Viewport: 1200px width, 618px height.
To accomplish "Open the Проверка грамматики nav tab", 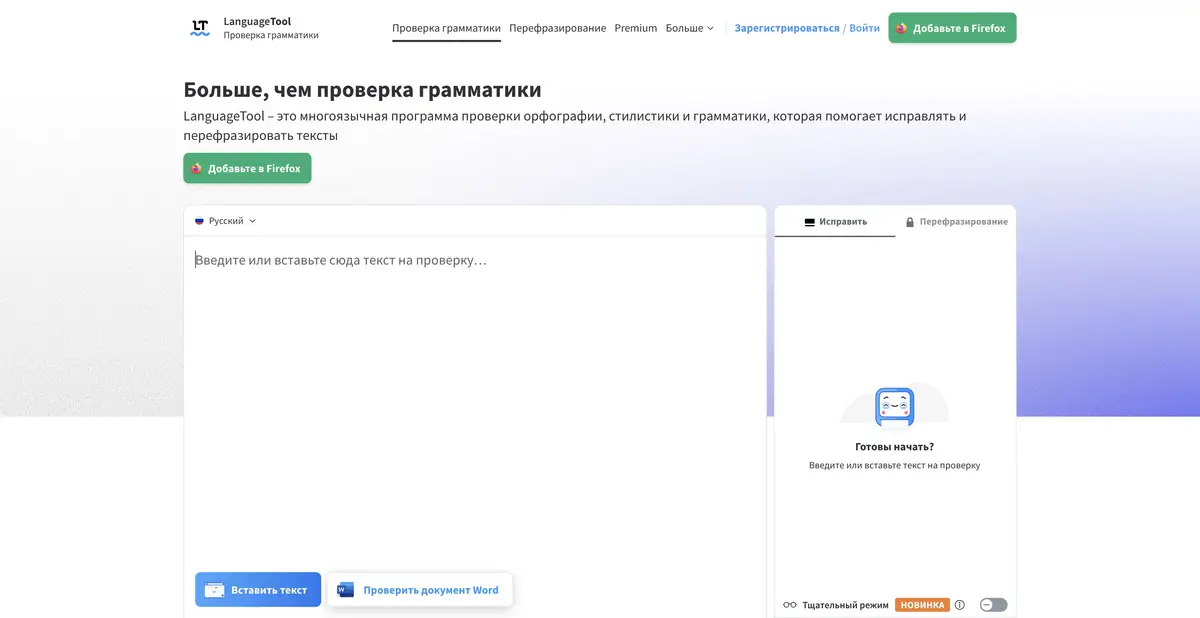I will click(x=446, y=28).
